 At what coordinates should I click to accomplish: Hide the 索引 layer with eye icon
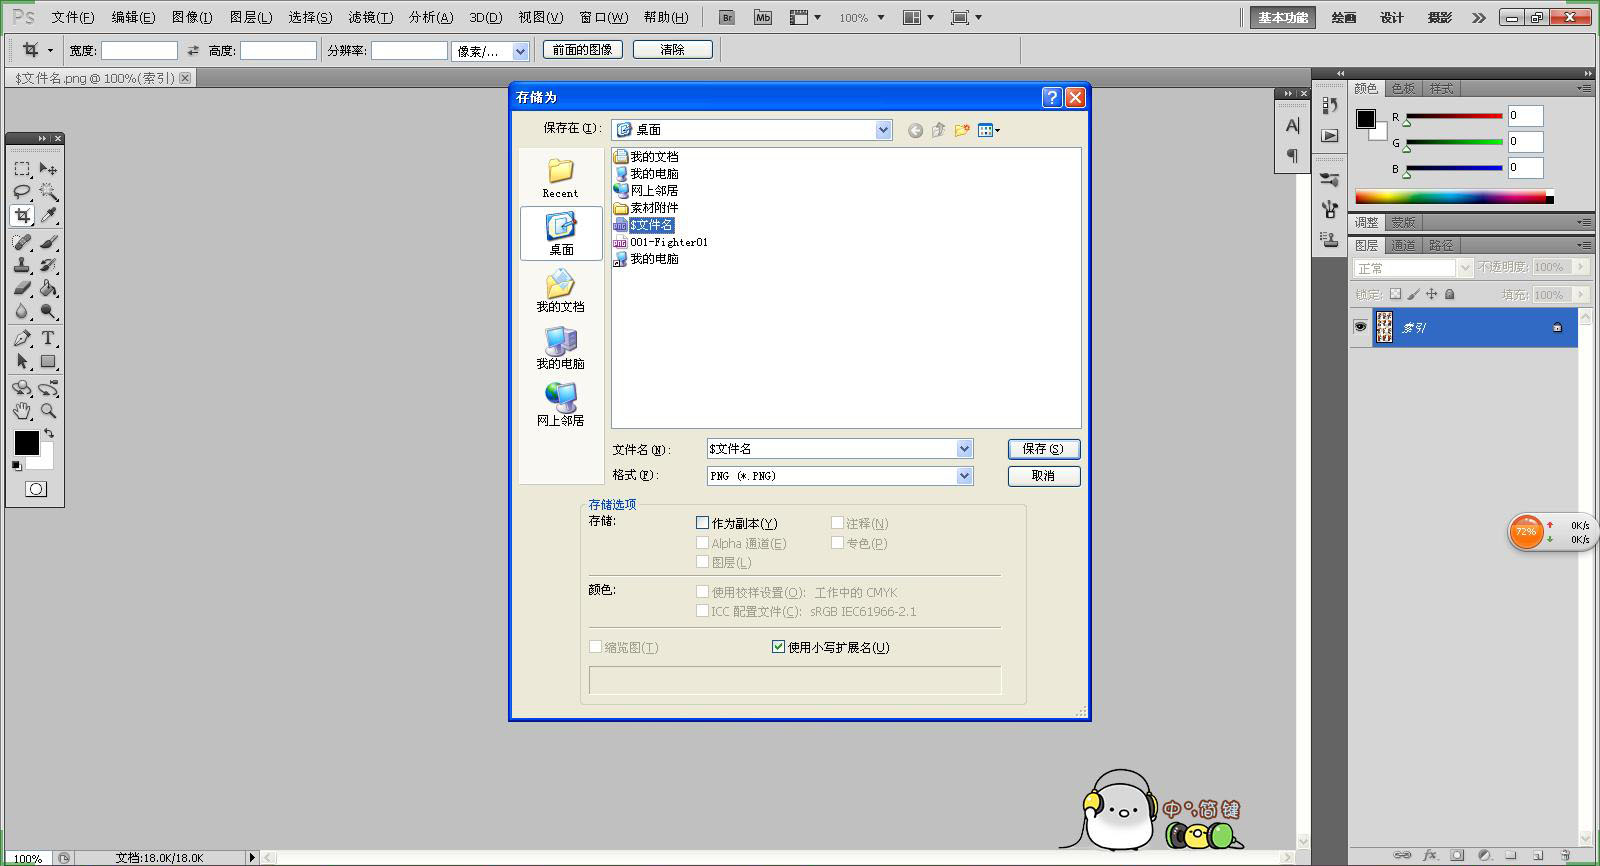[x=1360, y=327]
